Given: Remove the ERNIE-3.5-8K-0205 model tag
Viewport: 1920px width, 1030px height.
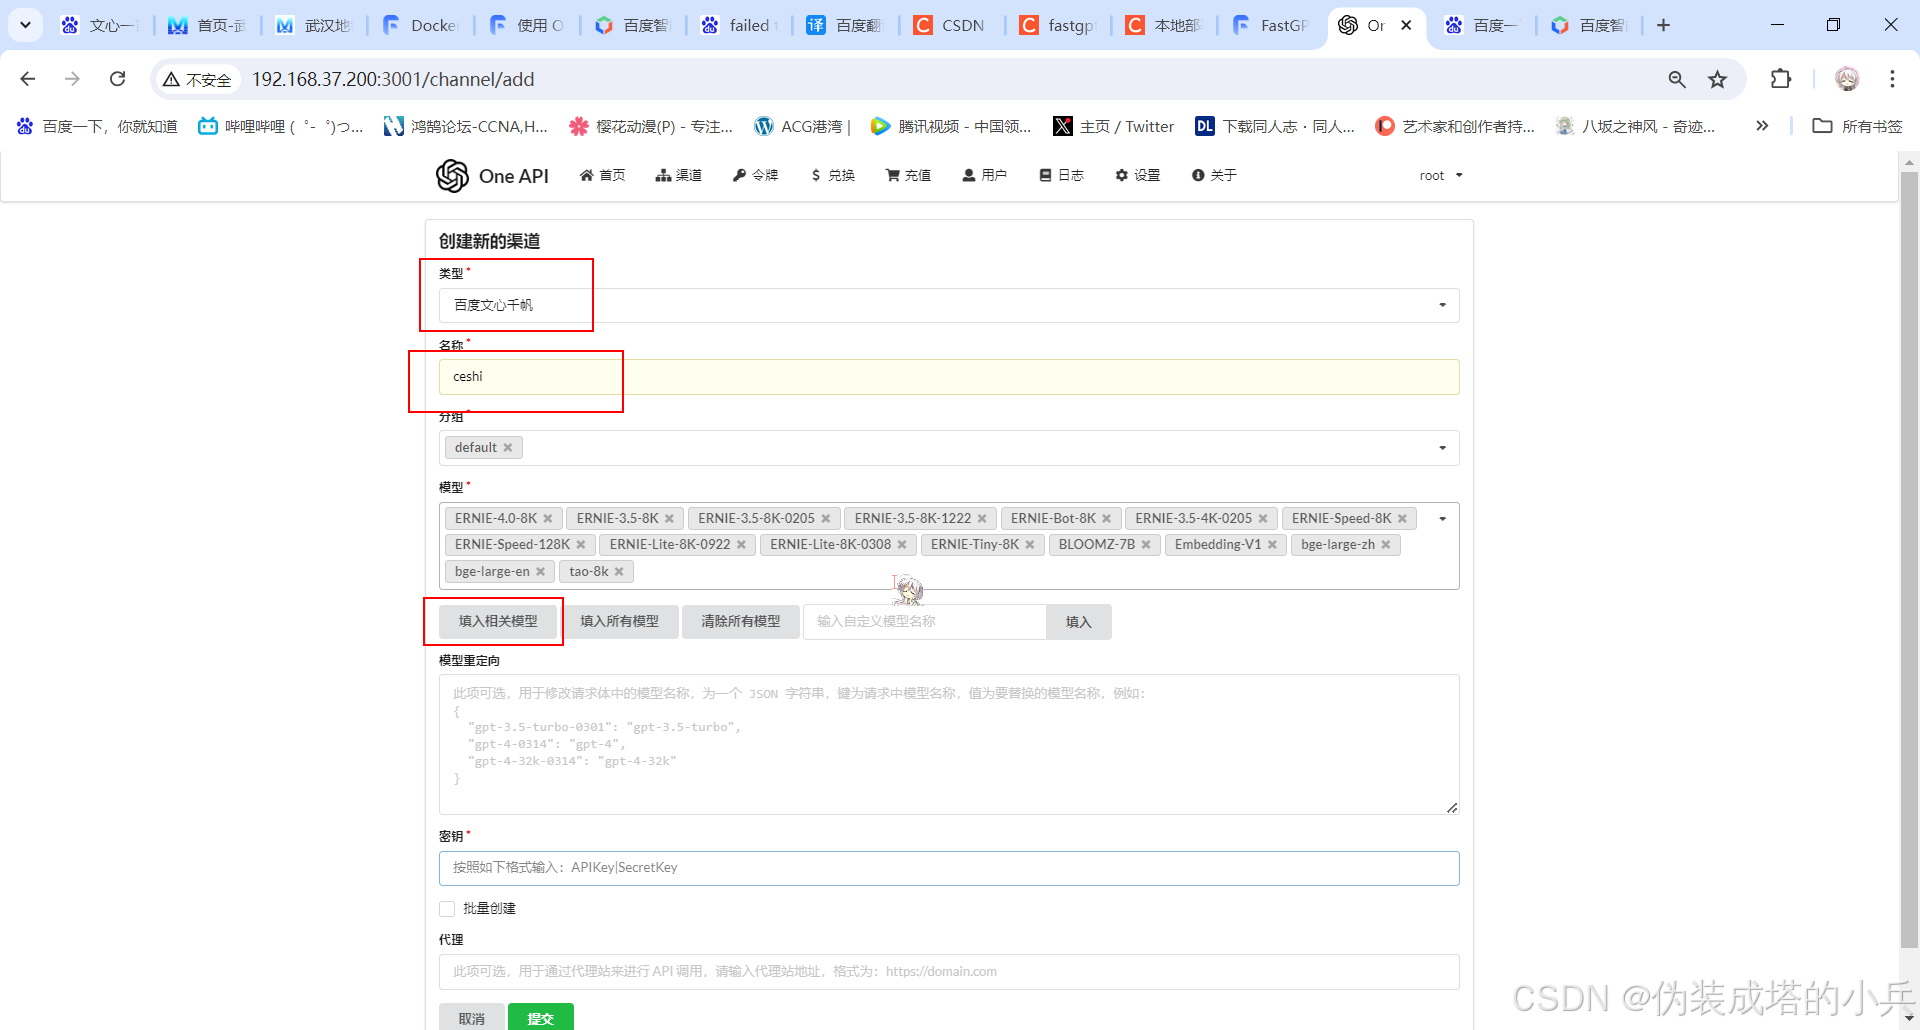Looking at the screenshot, I should pos(826,519).
